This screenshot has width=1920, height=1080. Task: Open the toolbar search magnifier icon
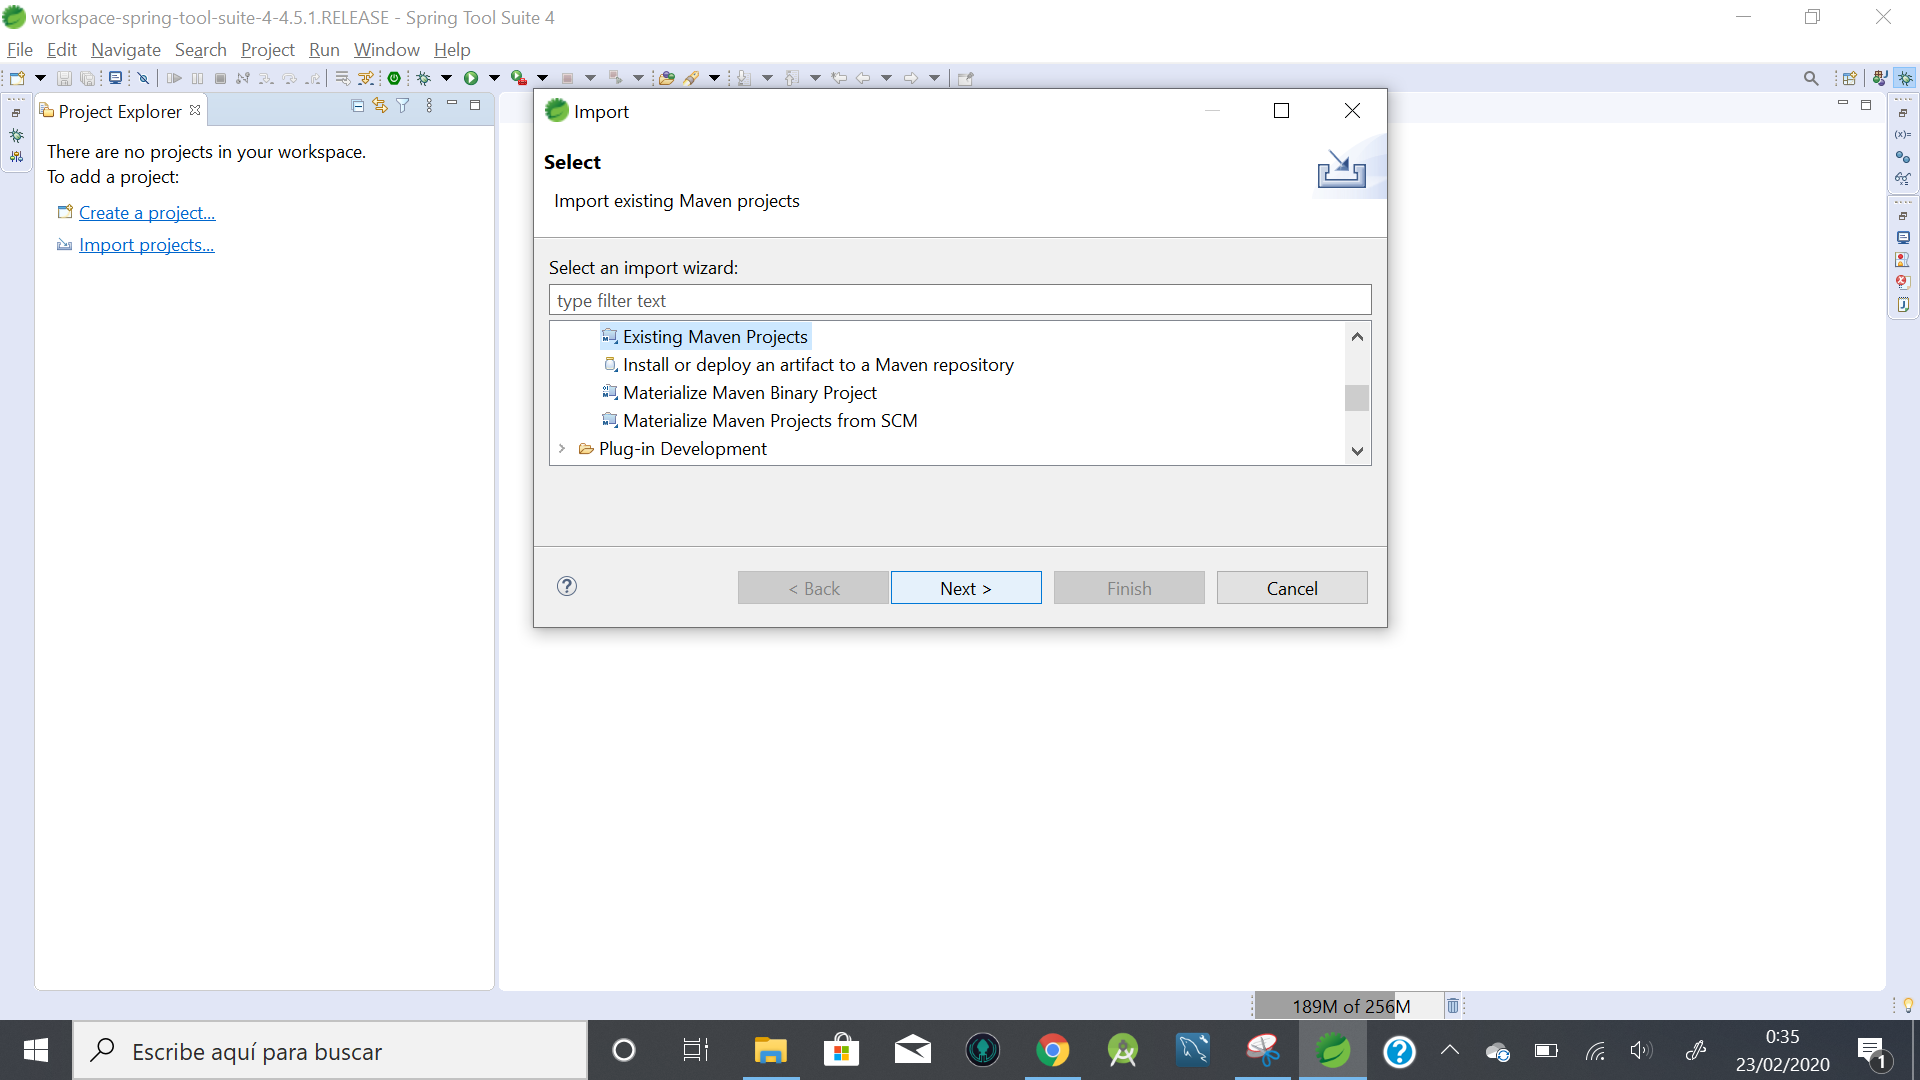point(1810,78)
